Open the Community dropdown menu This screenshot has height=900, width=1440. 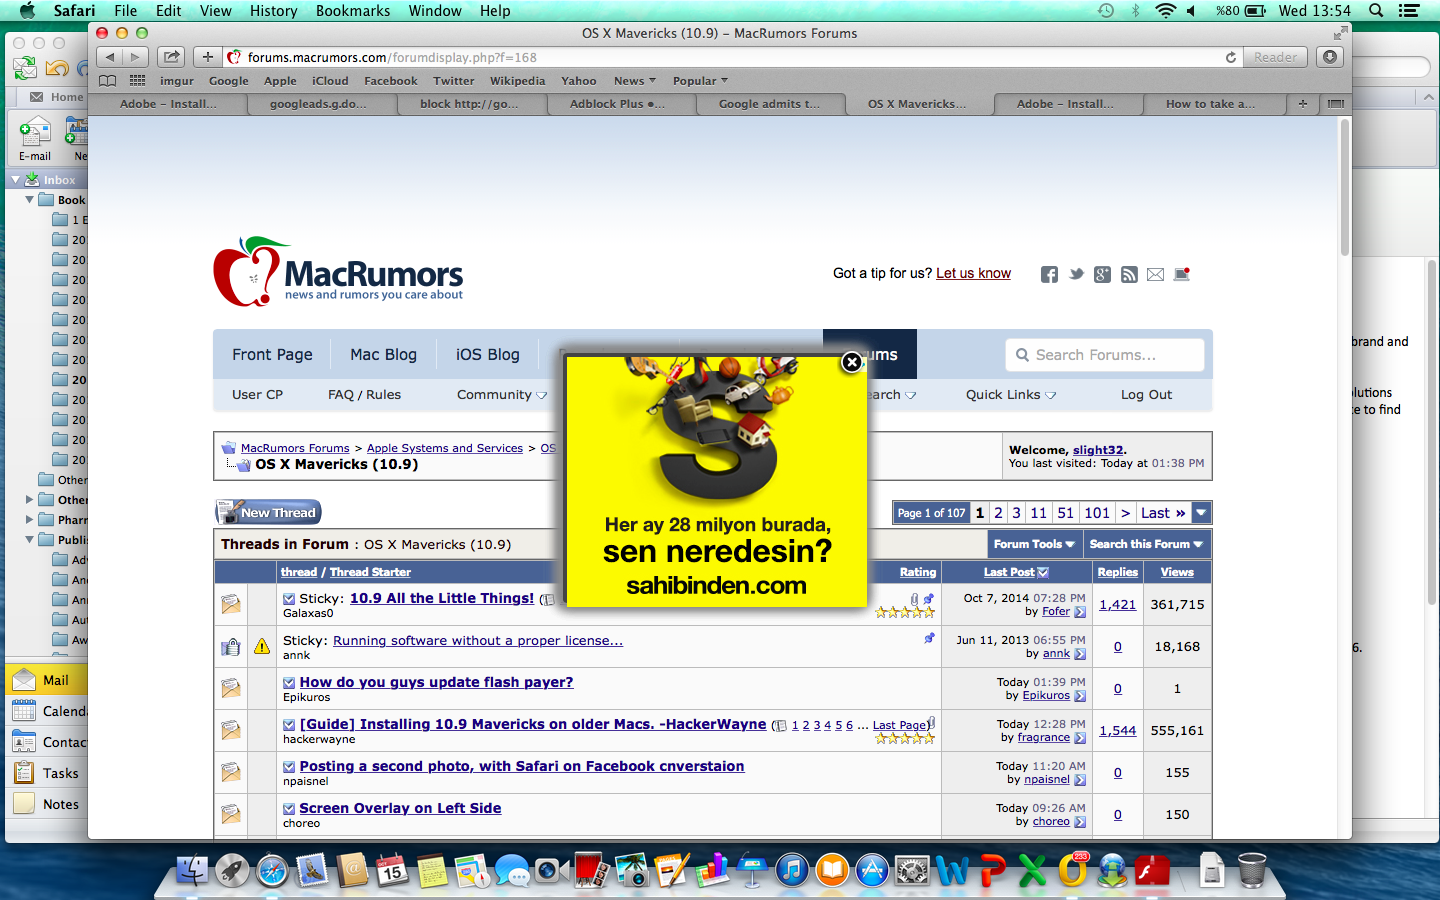coord(502,395)
